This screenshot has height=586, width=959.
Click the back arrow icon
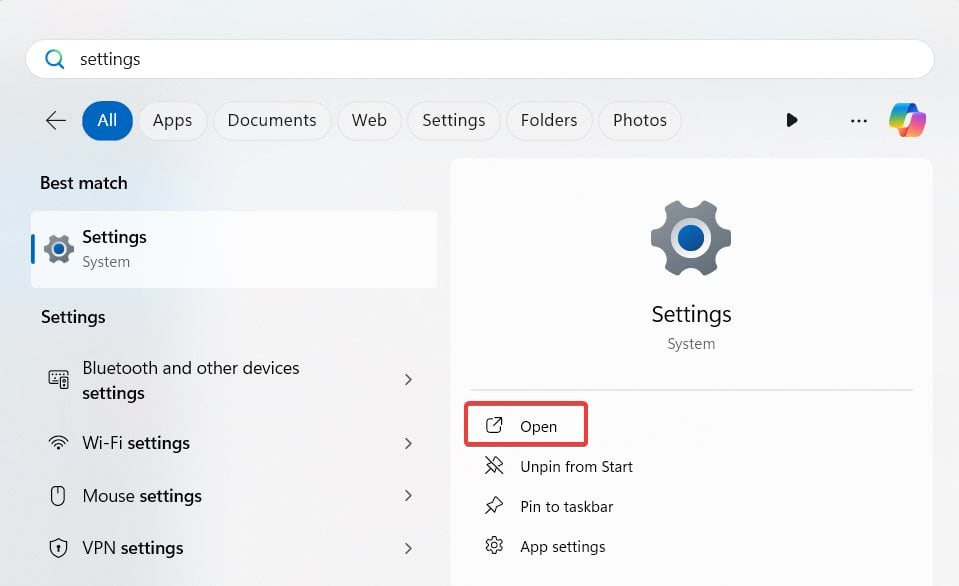(56, 120)
